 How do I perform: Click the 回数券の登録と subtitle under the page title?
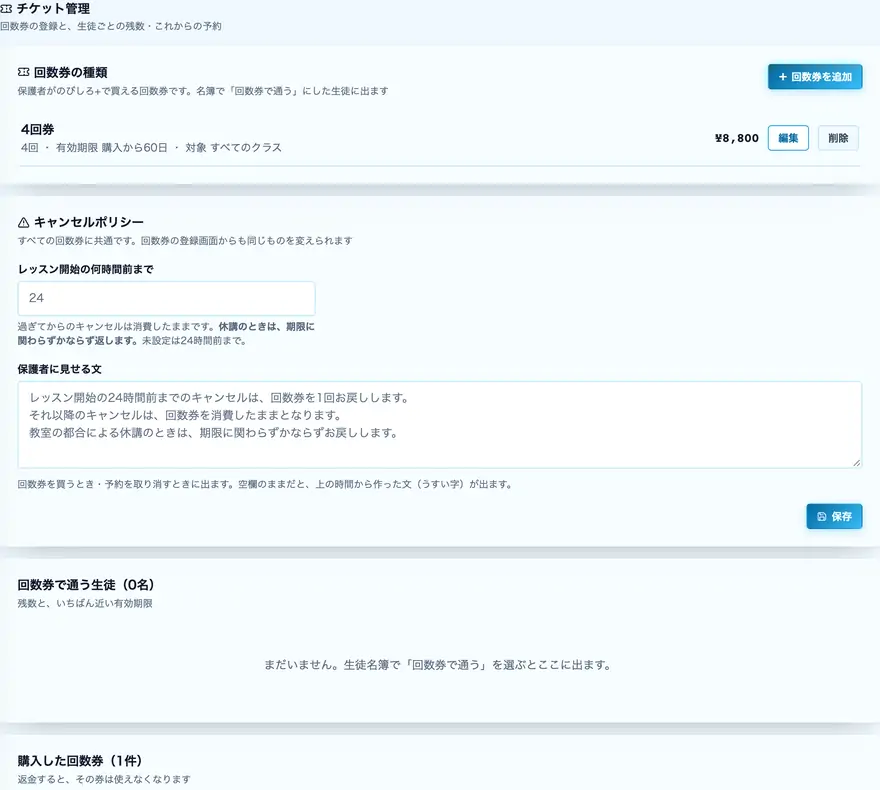pyautogui.click(x=111, y=26)
